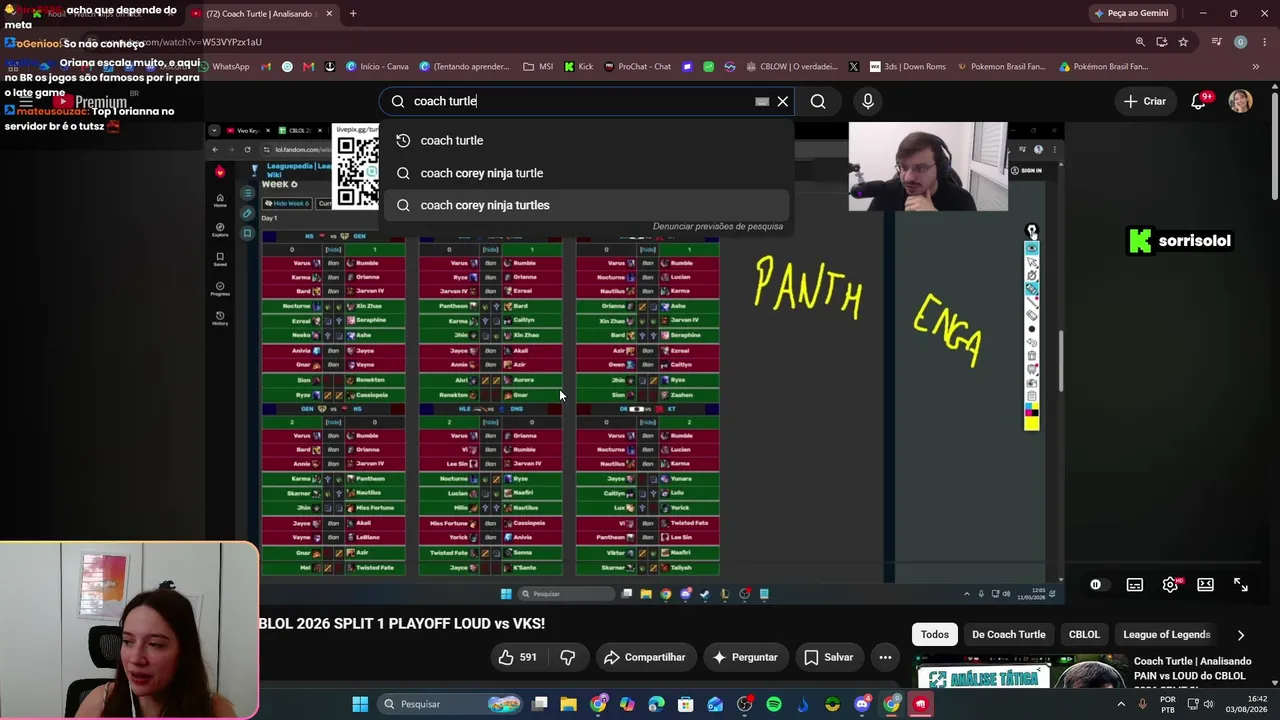Viewport: 1280px width, 720px height.
Task: Open the on-screen keyboard icon in search box
Action: point(762,101)
